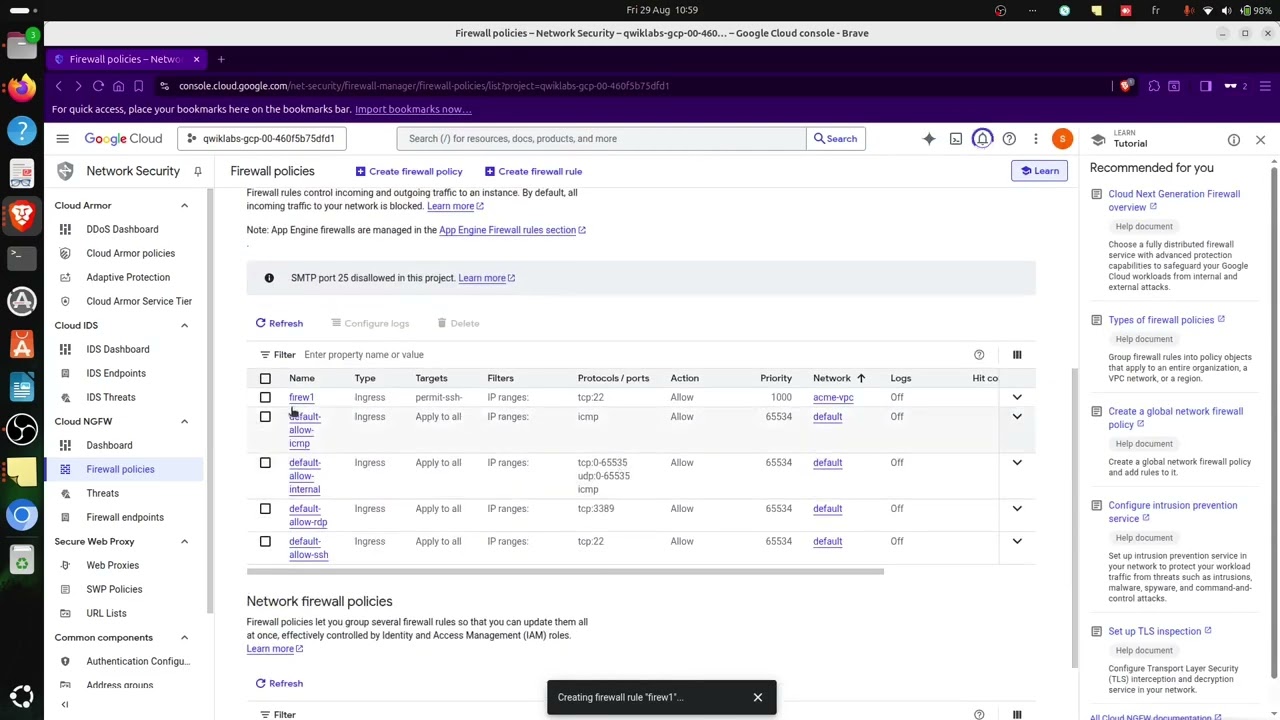Toggle select-all checkbox in table header

[x=265, y=379]
